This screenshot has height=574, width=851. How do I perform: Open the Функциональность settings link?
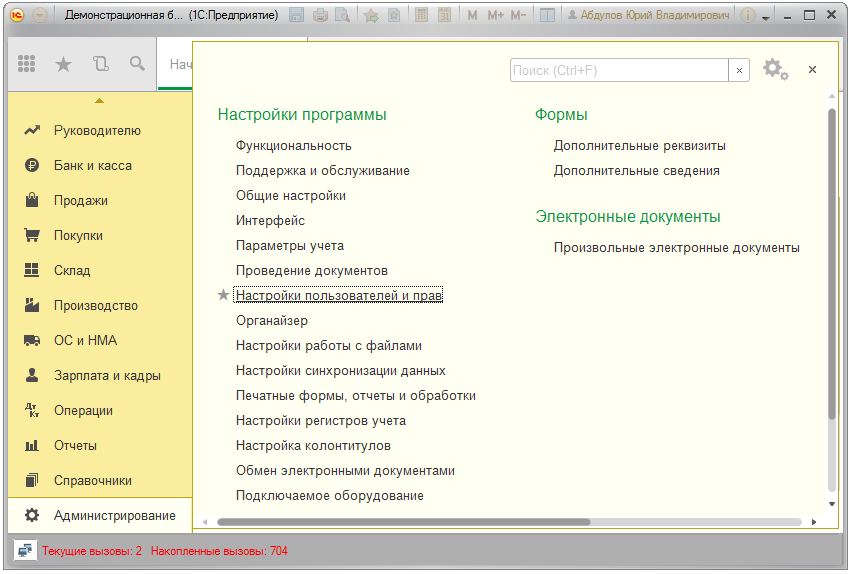pyautogui.click(x=293, y=146)
